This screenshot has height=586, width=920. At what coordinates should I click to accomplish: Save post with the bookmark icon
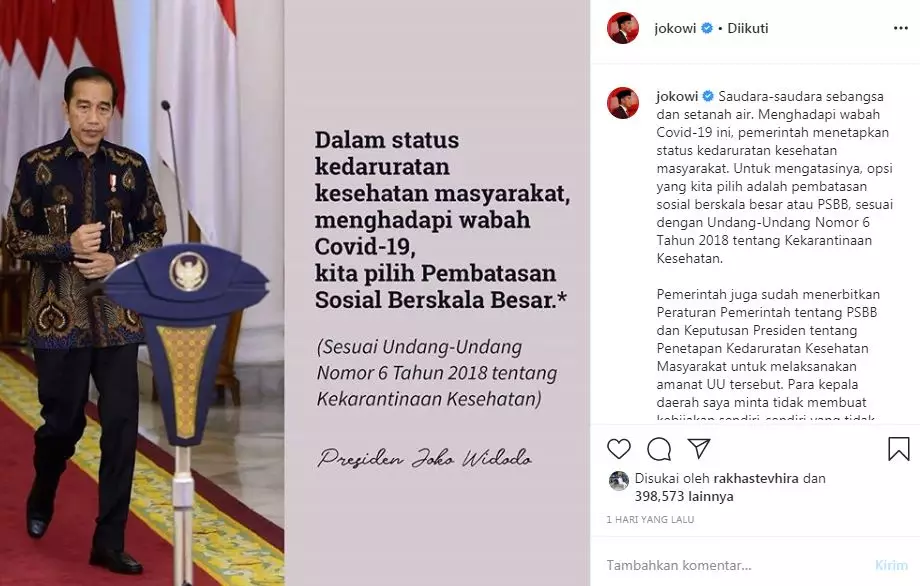[898, 449]
